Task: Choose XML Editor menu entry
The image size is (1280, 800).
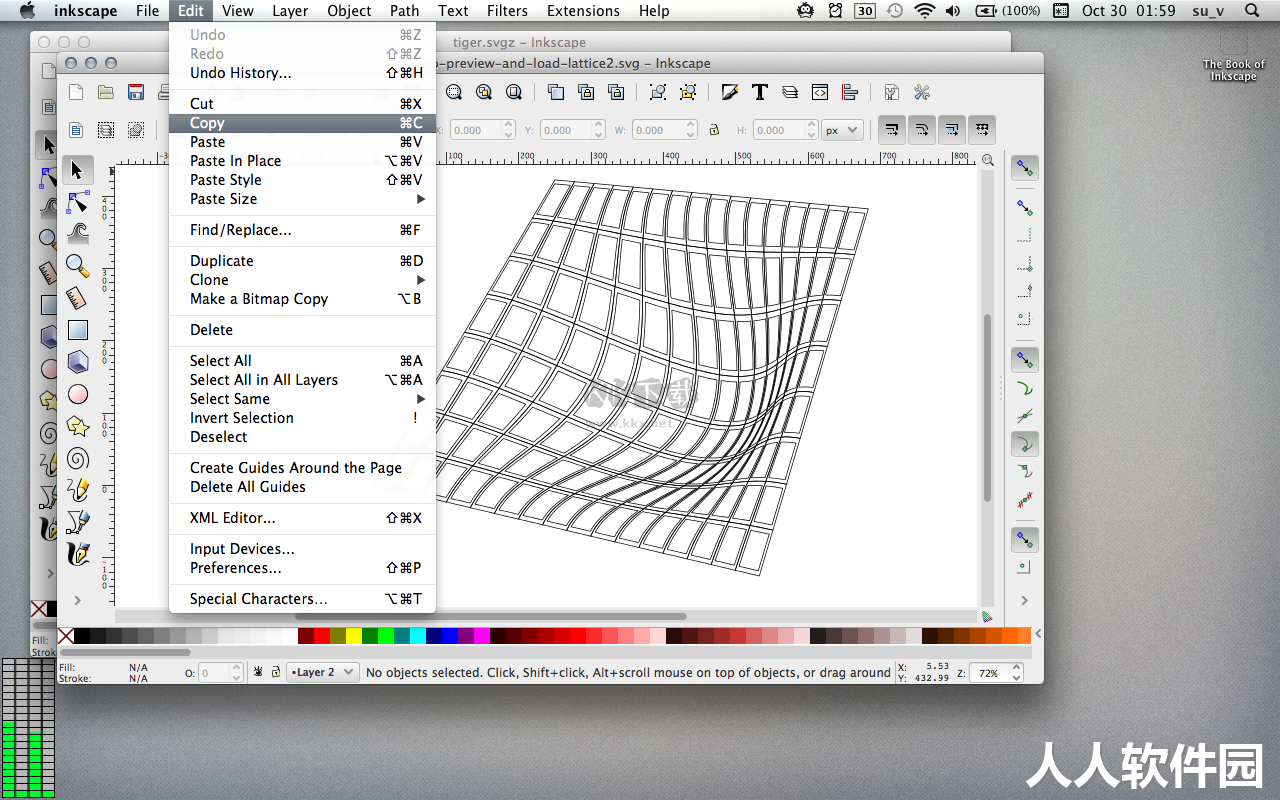Action: 302,518
